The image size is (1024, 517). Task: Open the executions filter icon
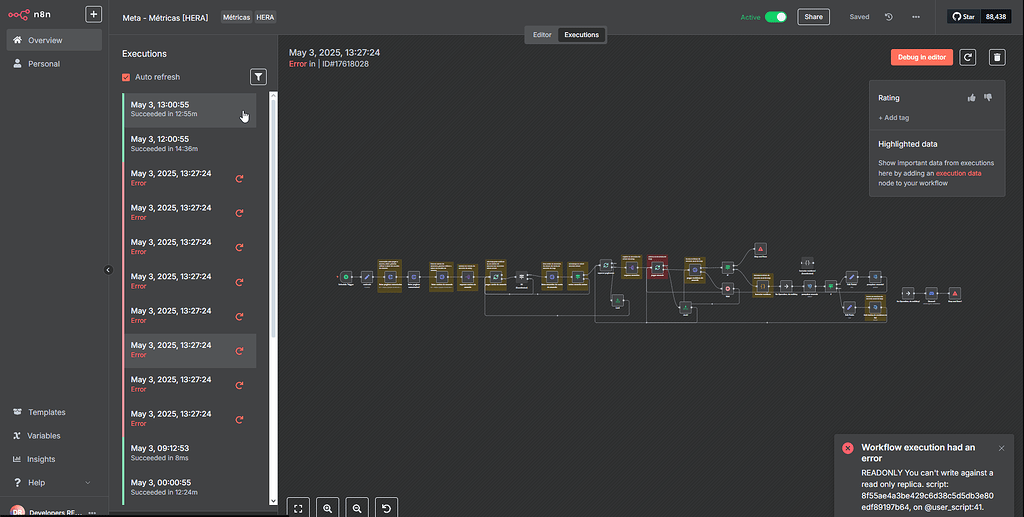click(258, 77)
